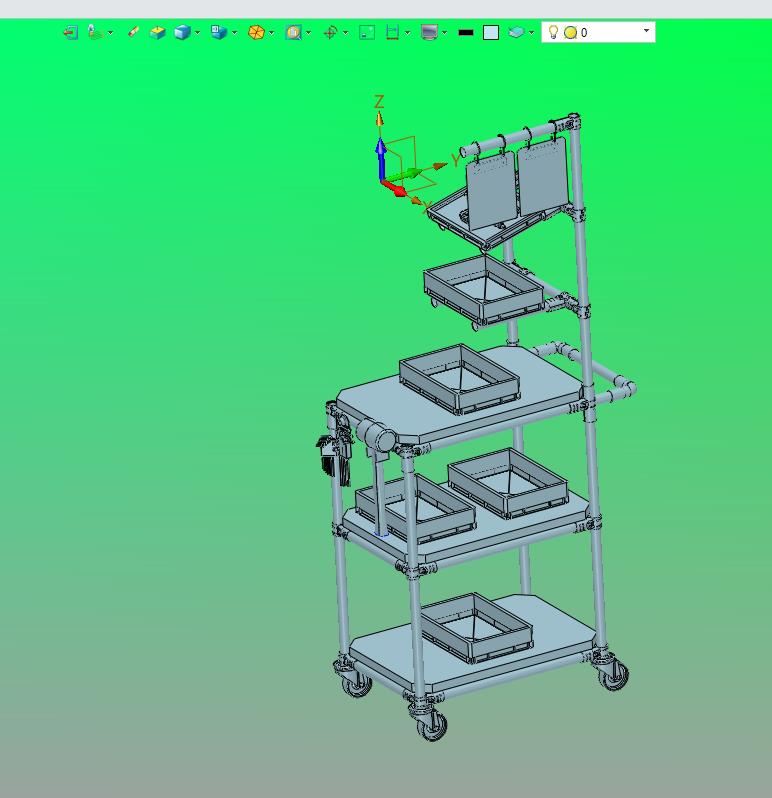Expand the monitor display dropdown arrow
This screenshot has width=772, height=798.
point(445,33)
